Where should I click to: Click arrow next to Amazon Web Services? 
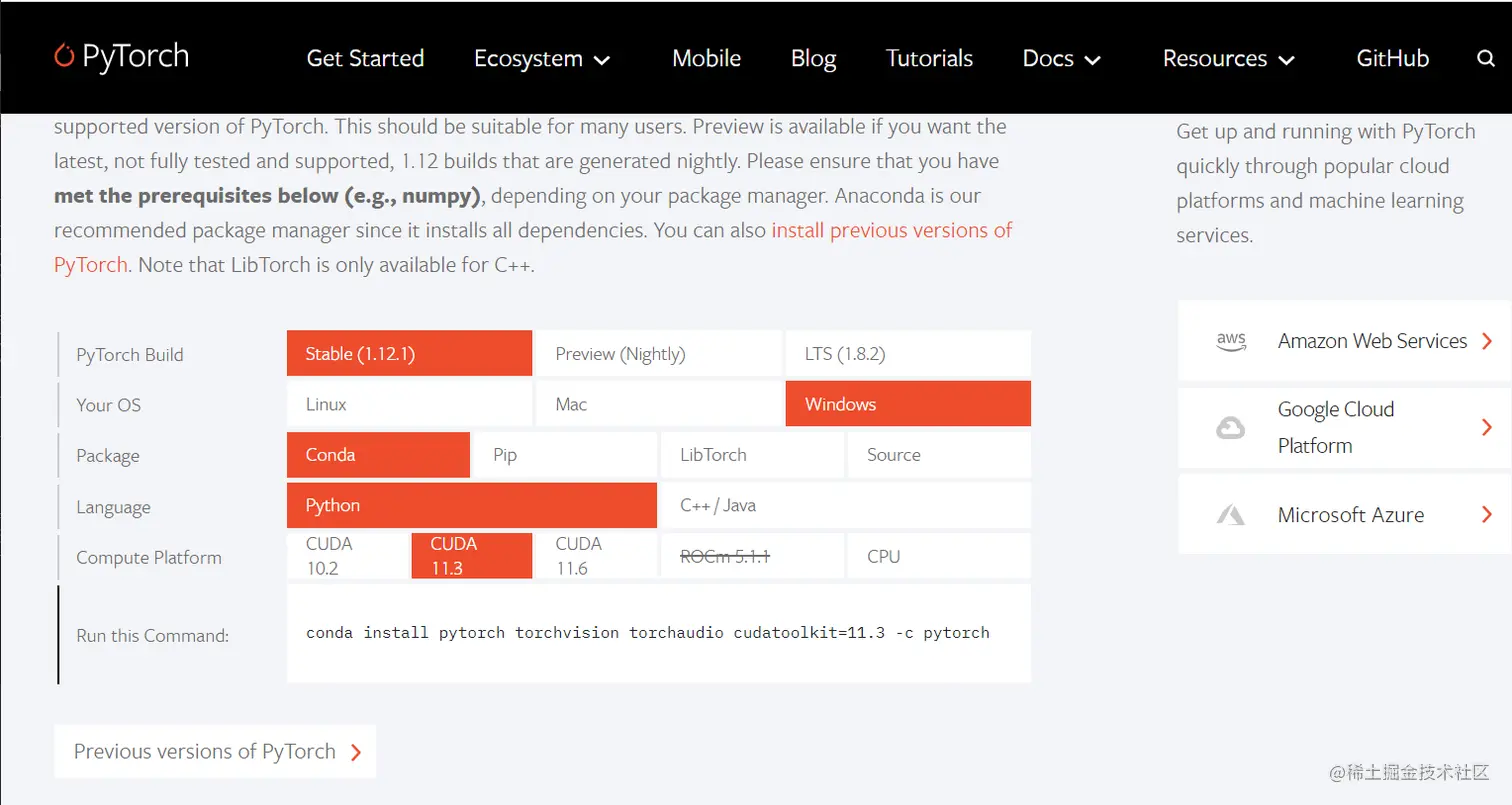[x=1487, y=341]
